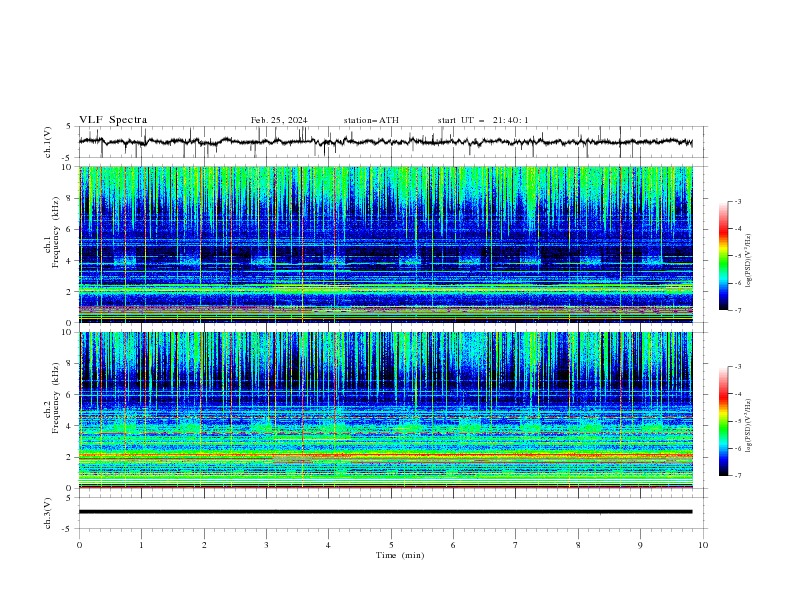Click time axis tick label "5"
This screenshot has width=792, height=612.
tap(391, 545)
